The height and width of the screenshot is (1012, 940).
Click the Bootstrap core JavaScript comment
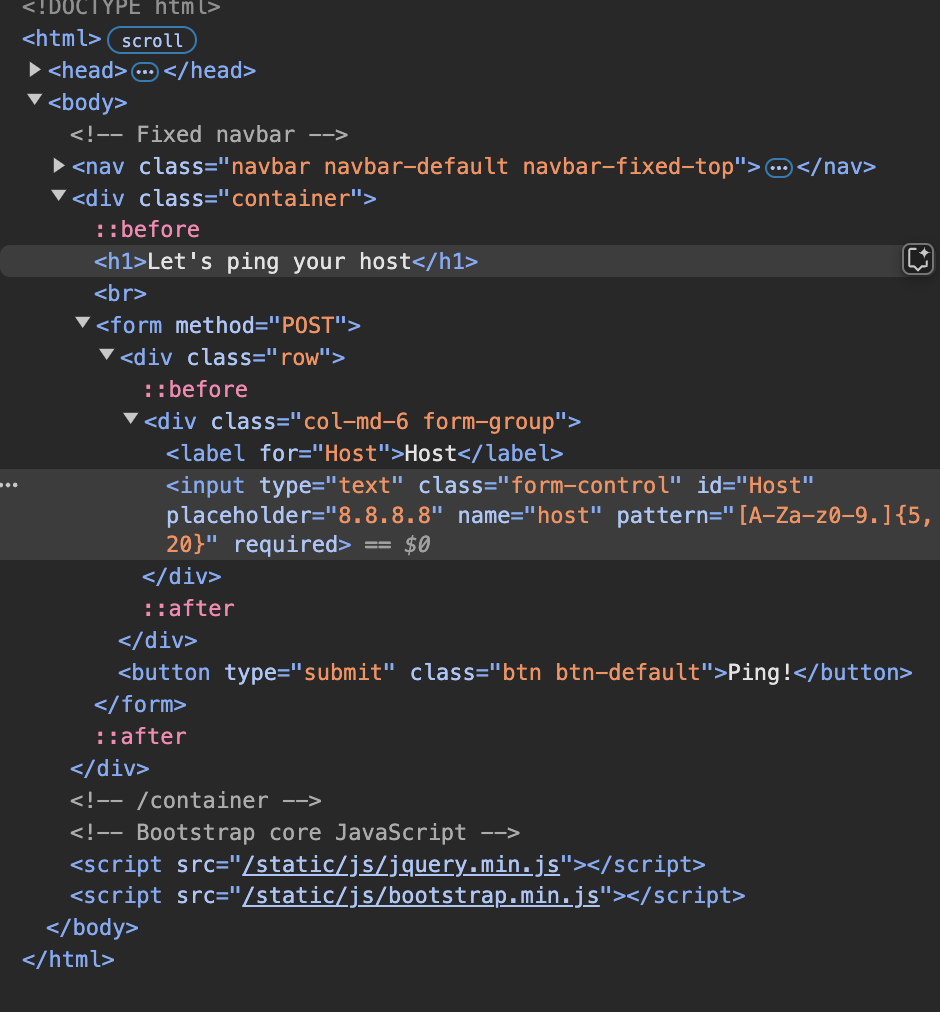point(295,833)
